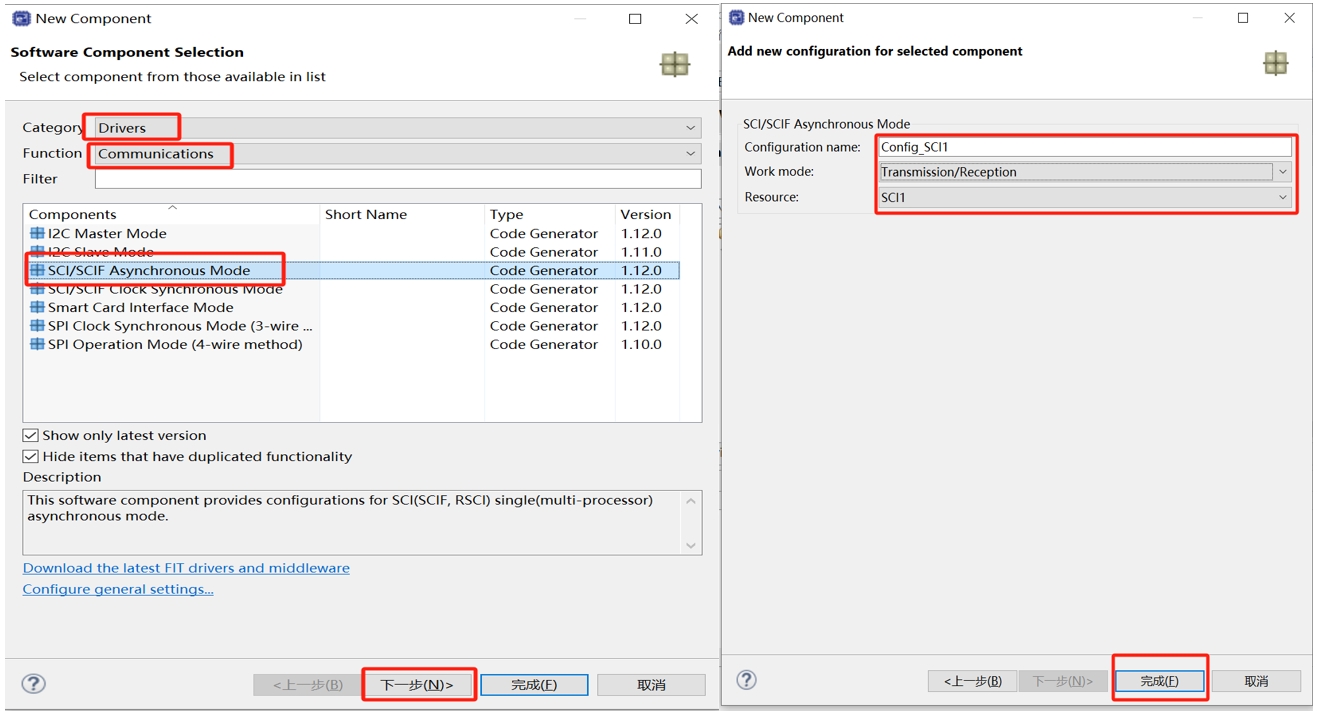This screenshot has height=715, width=1317.
Task: Click the right New Component title bar icon
Action: [x=737, y=17]
